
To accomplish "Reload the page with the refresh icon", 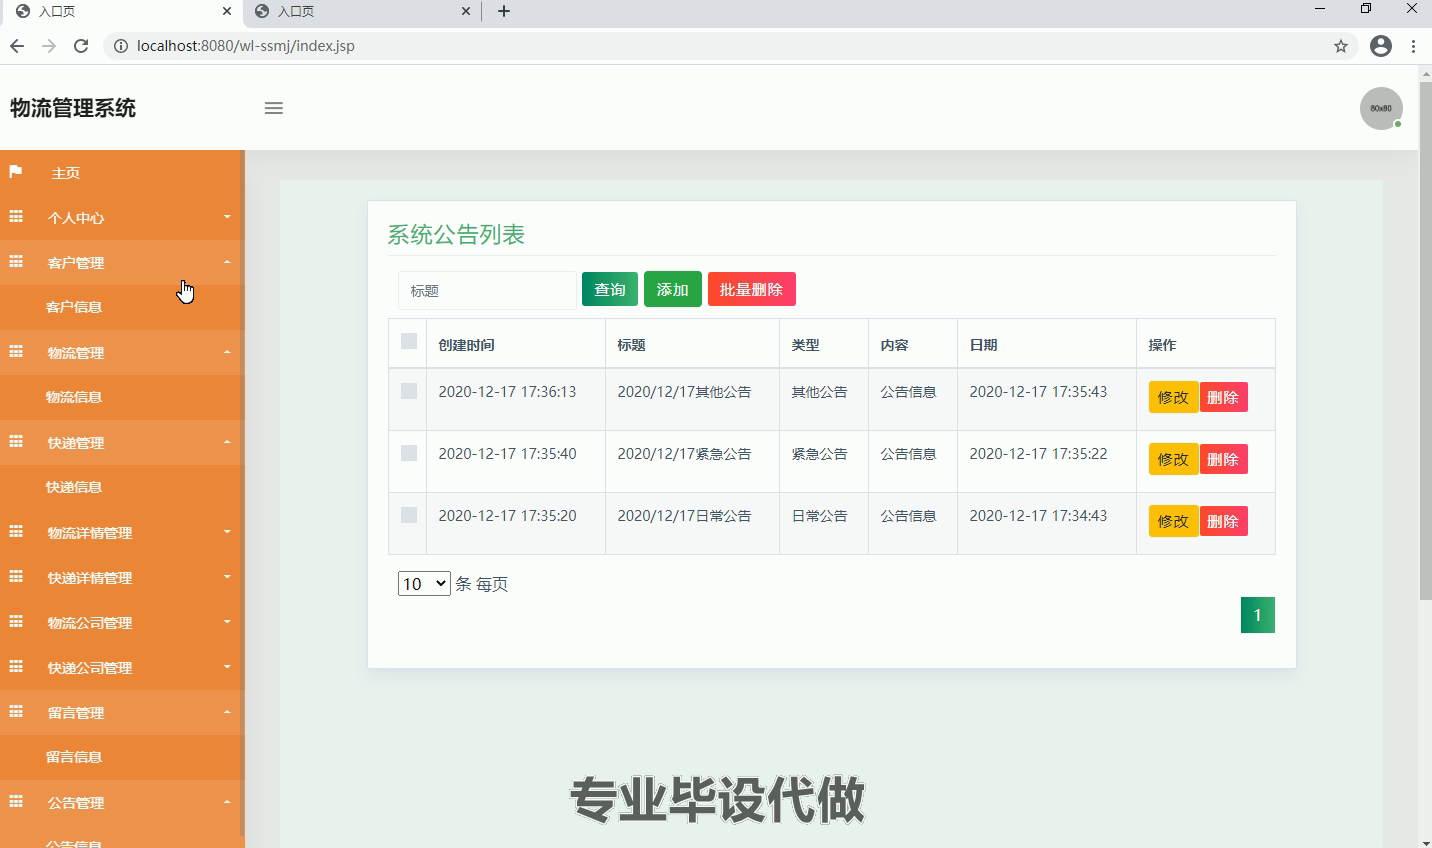I will [x=81, y=46].
